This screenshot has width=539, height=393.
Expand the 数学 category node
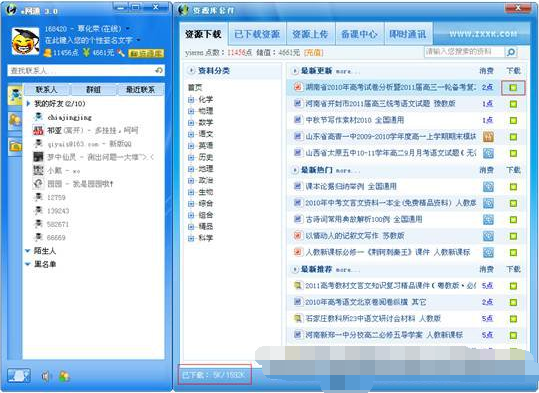click(191, 123)
